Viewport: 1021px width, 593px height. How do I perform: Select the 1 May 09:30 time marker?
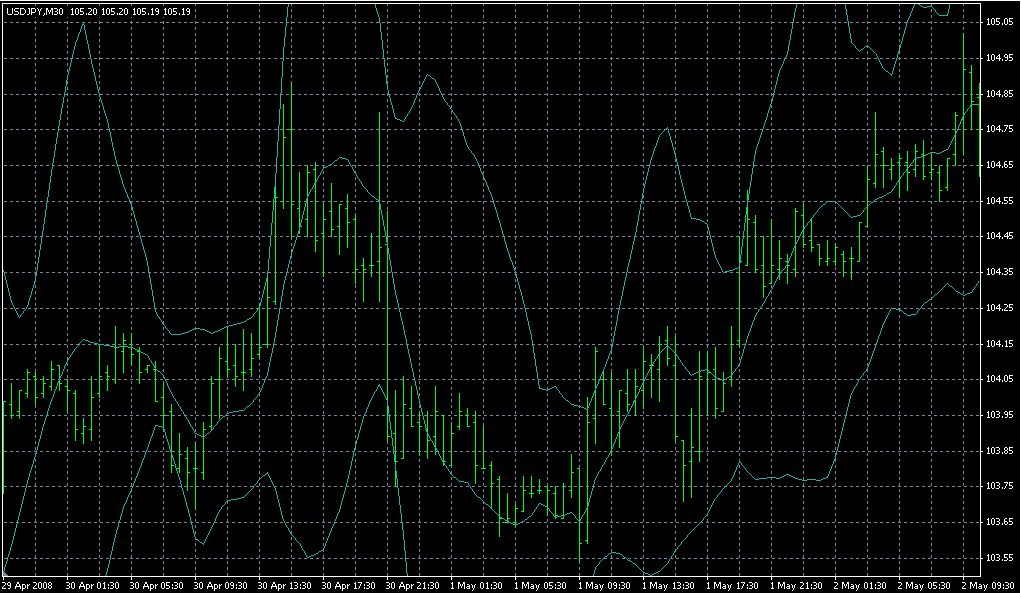click(604, 584)
